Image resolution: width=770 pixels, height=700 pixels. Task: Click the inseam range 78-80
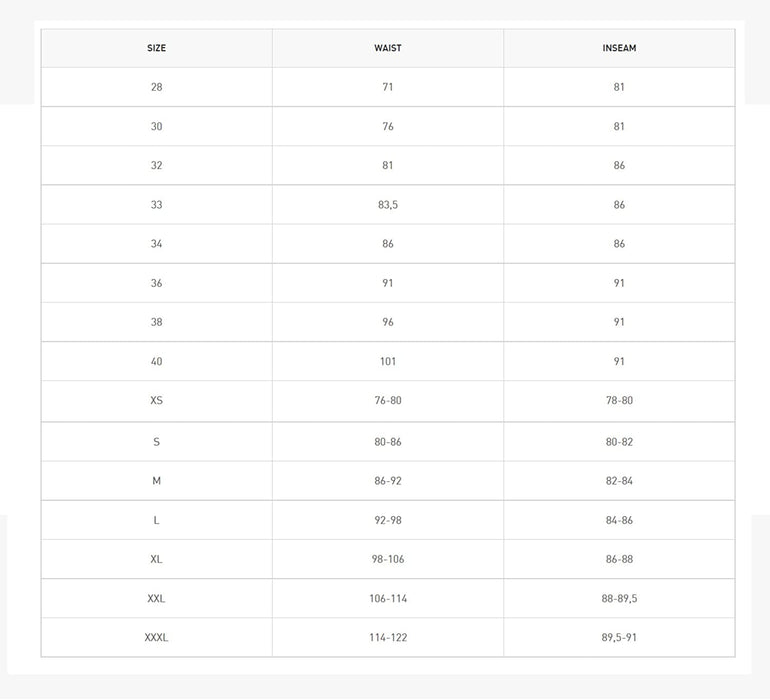[619, 401]
